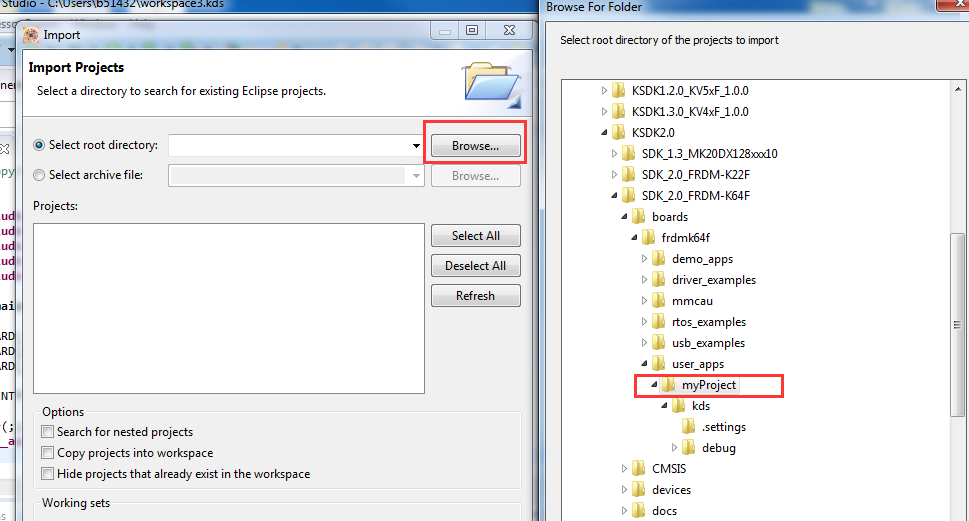Expand the rtos_examples folder
969x521 pixels.
pyautogui.click(x=645, y=321)
